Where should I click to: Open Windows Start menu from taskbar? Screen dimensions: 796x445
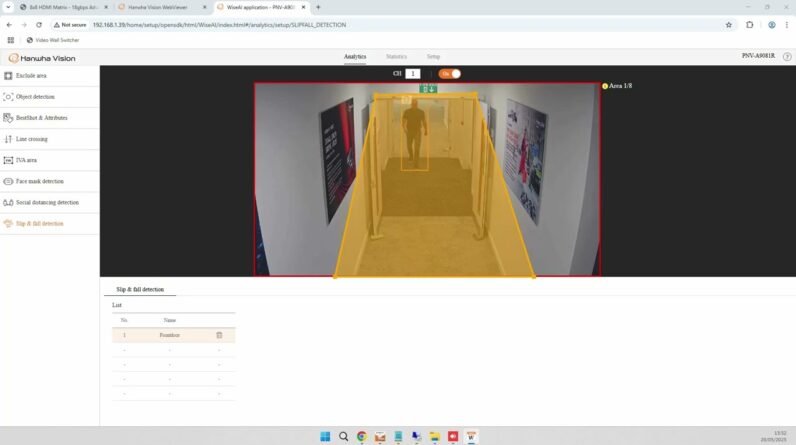(x=325, y=436)
